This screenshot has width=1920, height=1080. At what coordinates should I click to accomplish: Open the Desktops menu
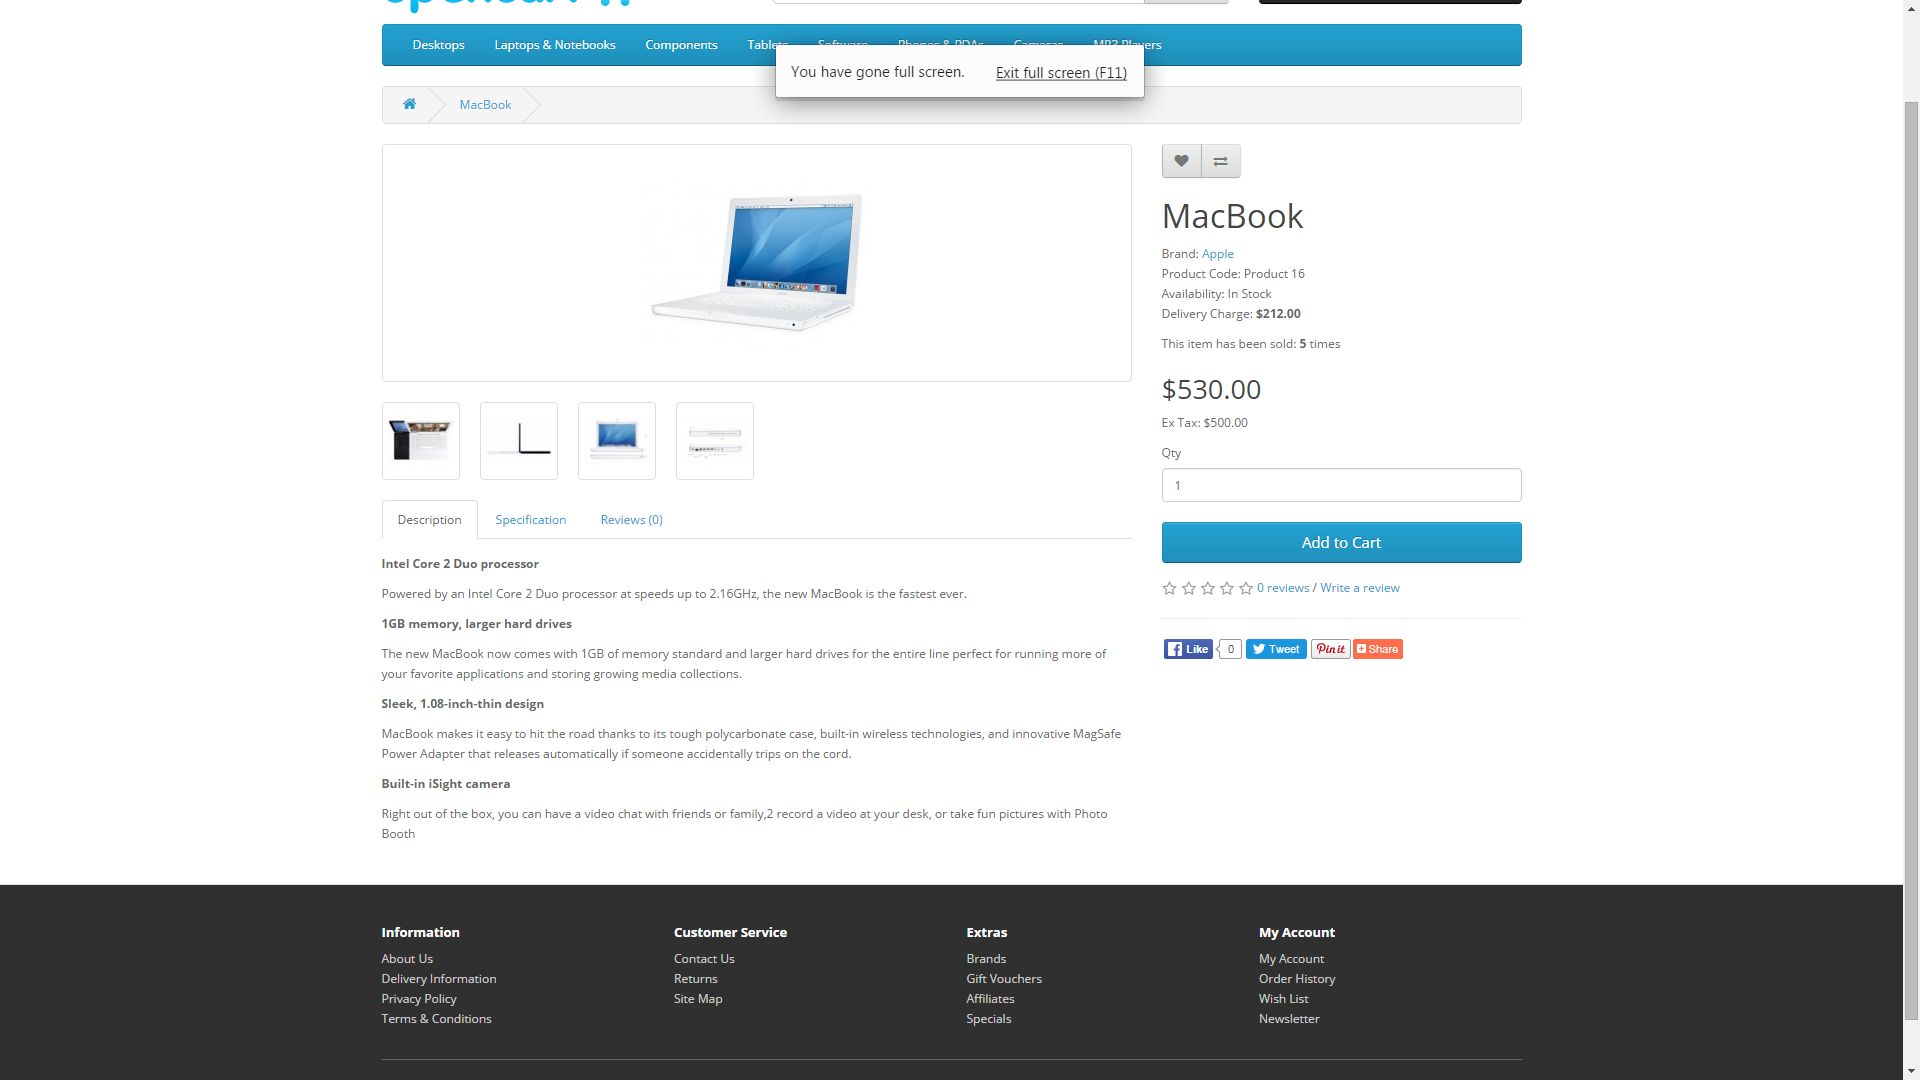[438, 45]
